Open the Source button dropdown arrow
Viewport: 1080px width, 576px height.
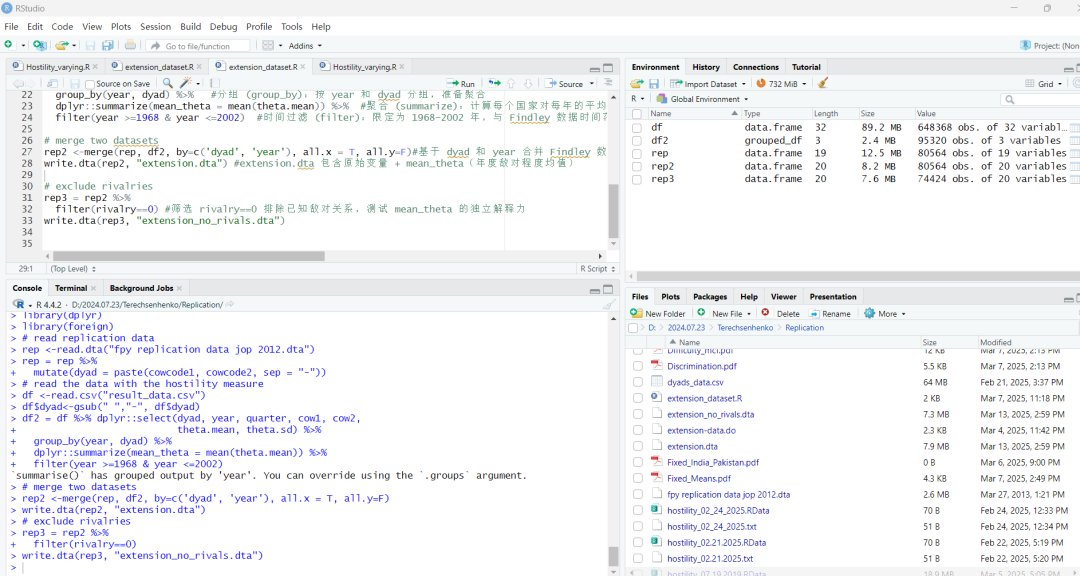point(591,83)
